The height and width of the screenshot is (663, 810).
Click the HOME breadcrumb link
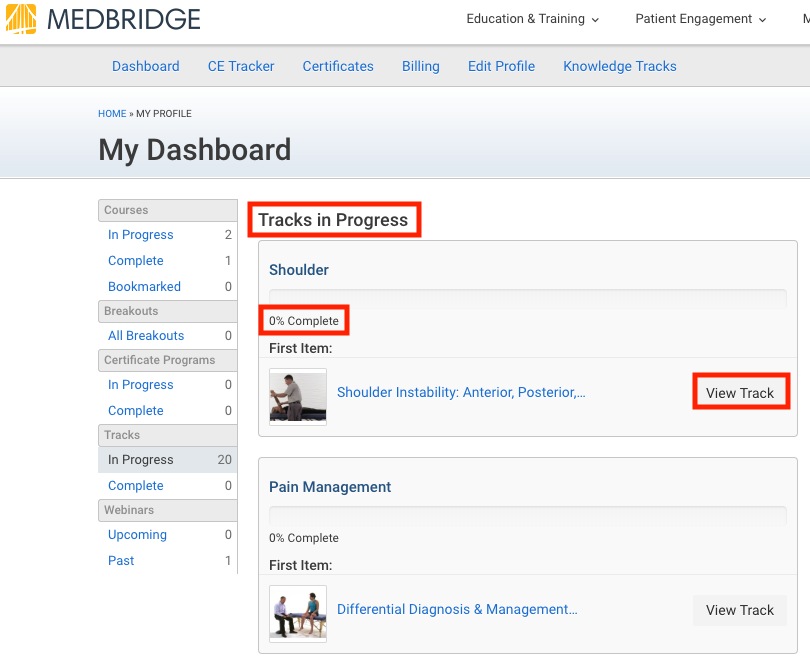[x=112, y=114]
